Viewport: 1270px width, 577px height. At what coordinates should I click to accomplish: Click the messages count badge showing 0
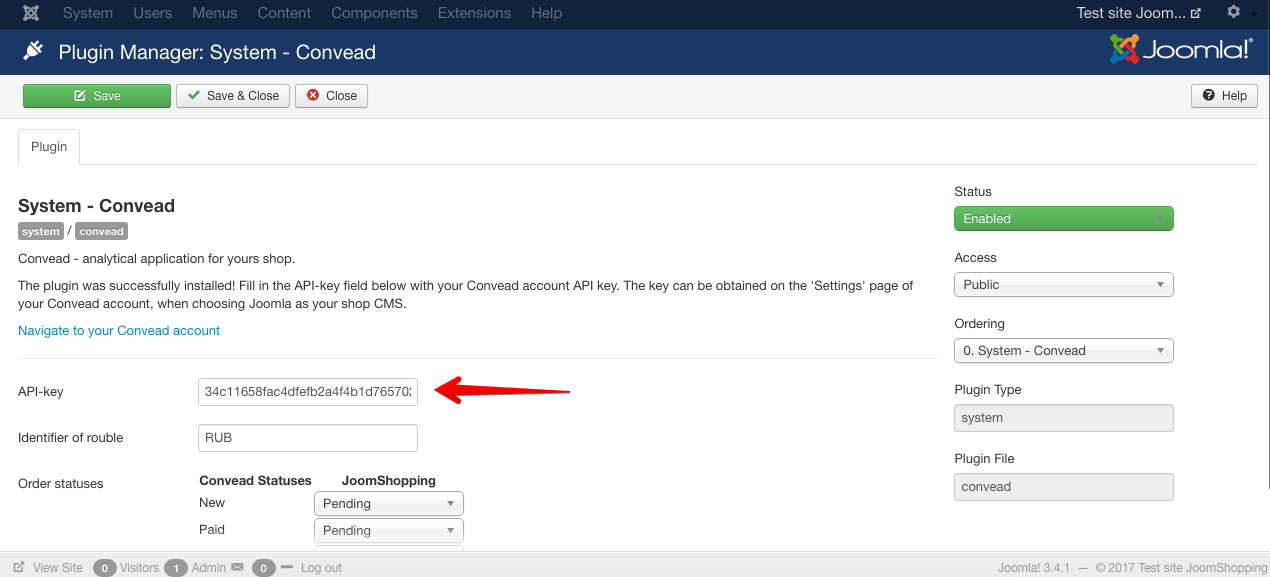[x=263, y=568]
